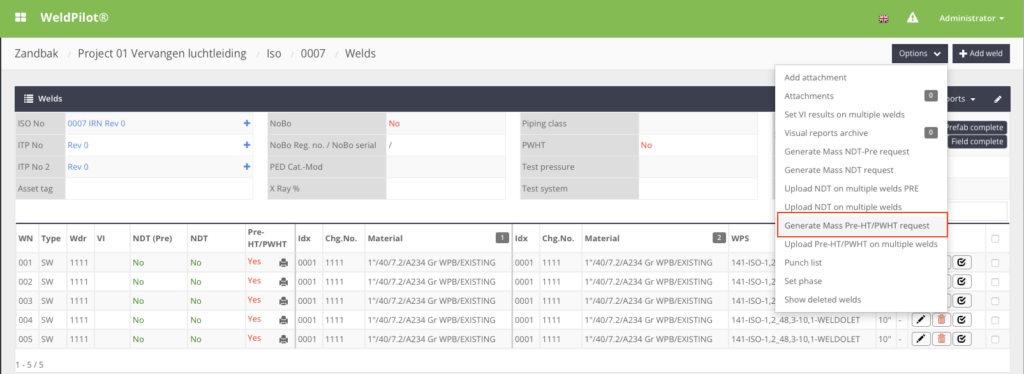This screenshot has width=1024, height=374.
Task: Toggle the select-all checkbox in table header
Action: coord(995,239)
